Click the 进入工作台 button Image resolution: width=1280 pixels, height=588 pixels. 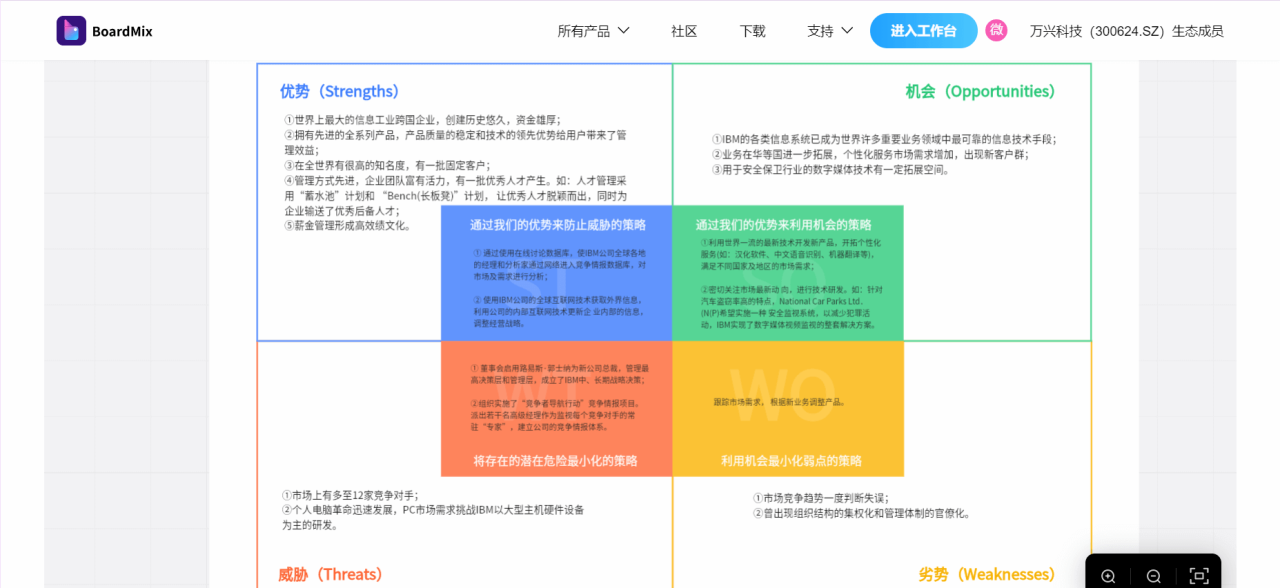[923, 31]
